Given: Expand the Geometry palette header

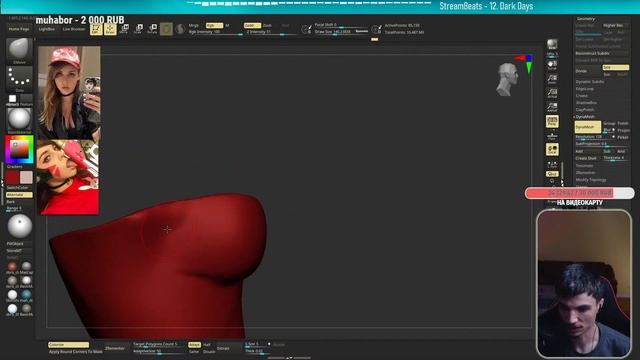Looking at the screenshot, I should 586,19.
